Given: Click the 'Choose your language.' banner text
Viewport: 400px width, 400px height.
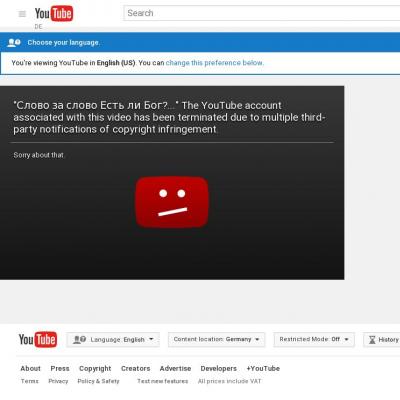Looking at the screenshot, I should pos(64,43).
